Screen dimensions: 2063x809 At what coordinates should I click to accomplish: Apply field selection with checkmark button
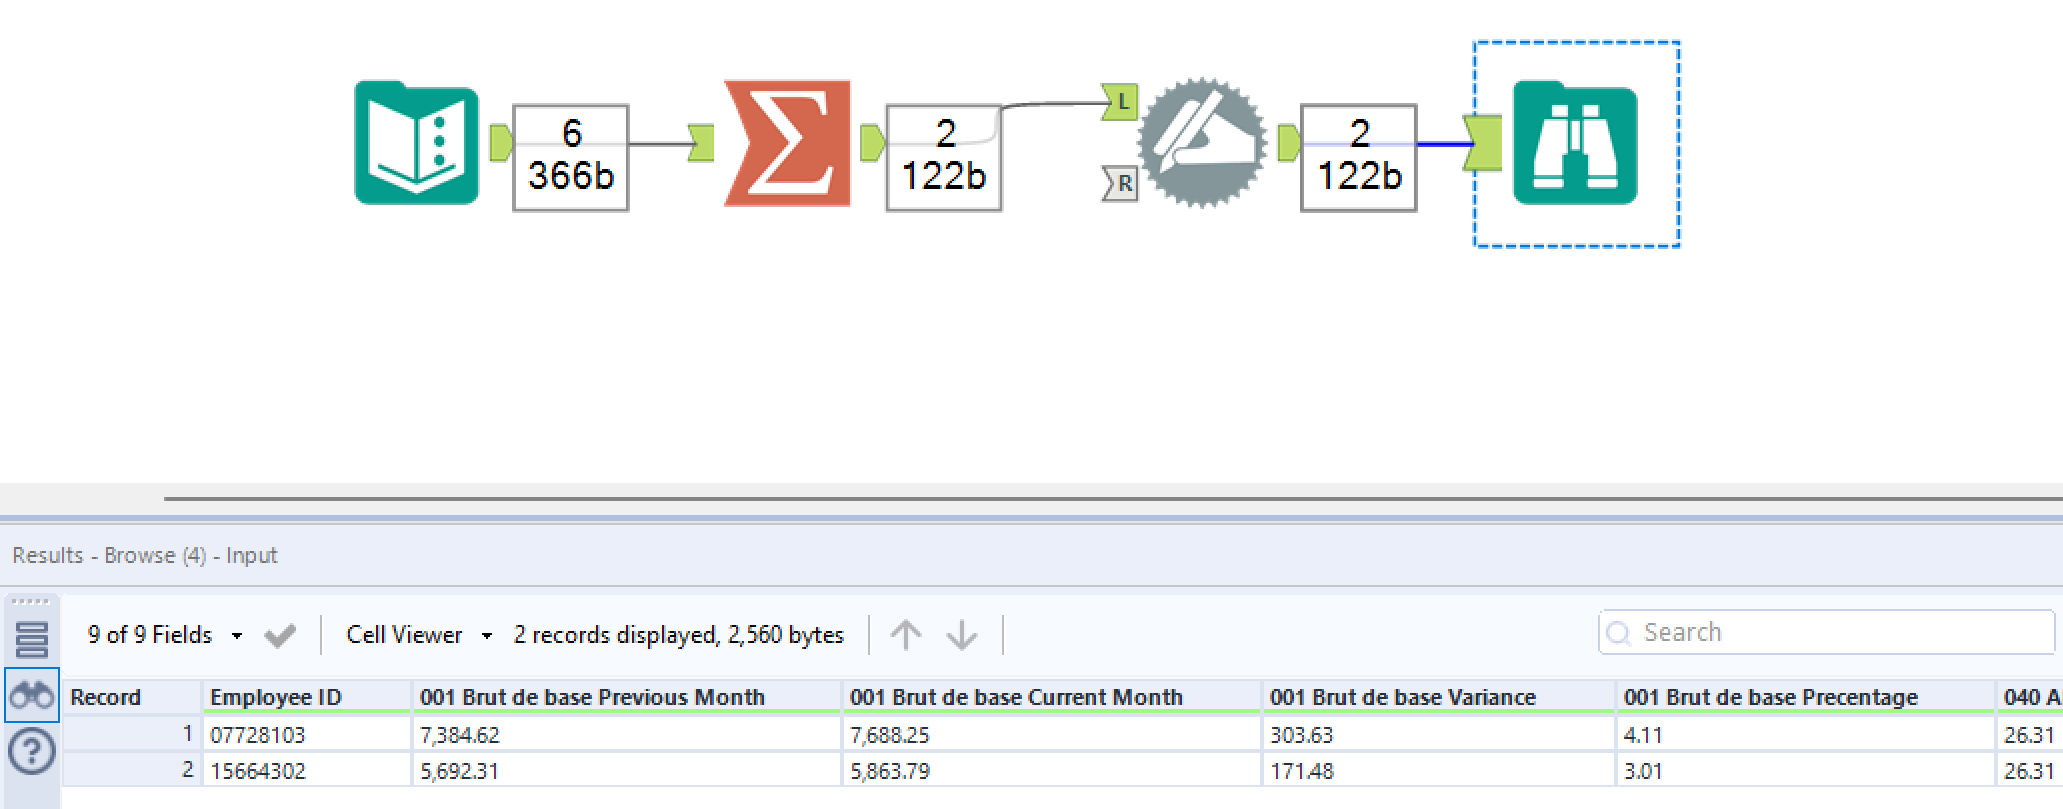coord(280,635)
